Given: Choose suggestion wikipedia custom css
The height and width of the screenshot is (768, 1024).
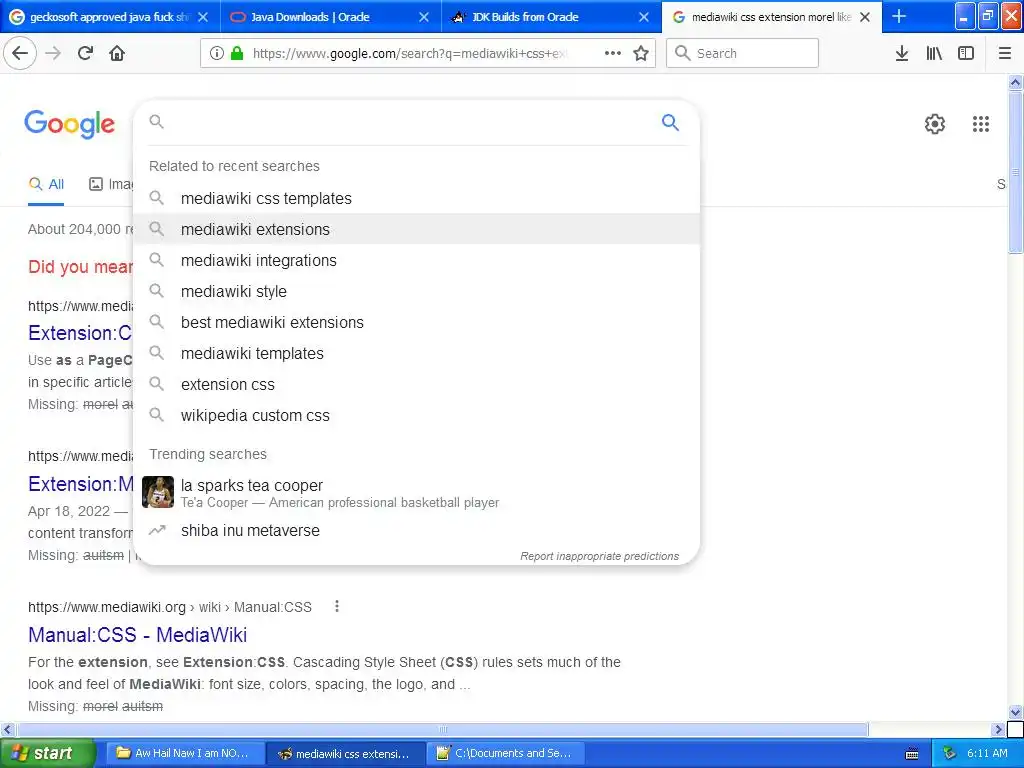Looking at the screenshot, I should coord(416,415).
